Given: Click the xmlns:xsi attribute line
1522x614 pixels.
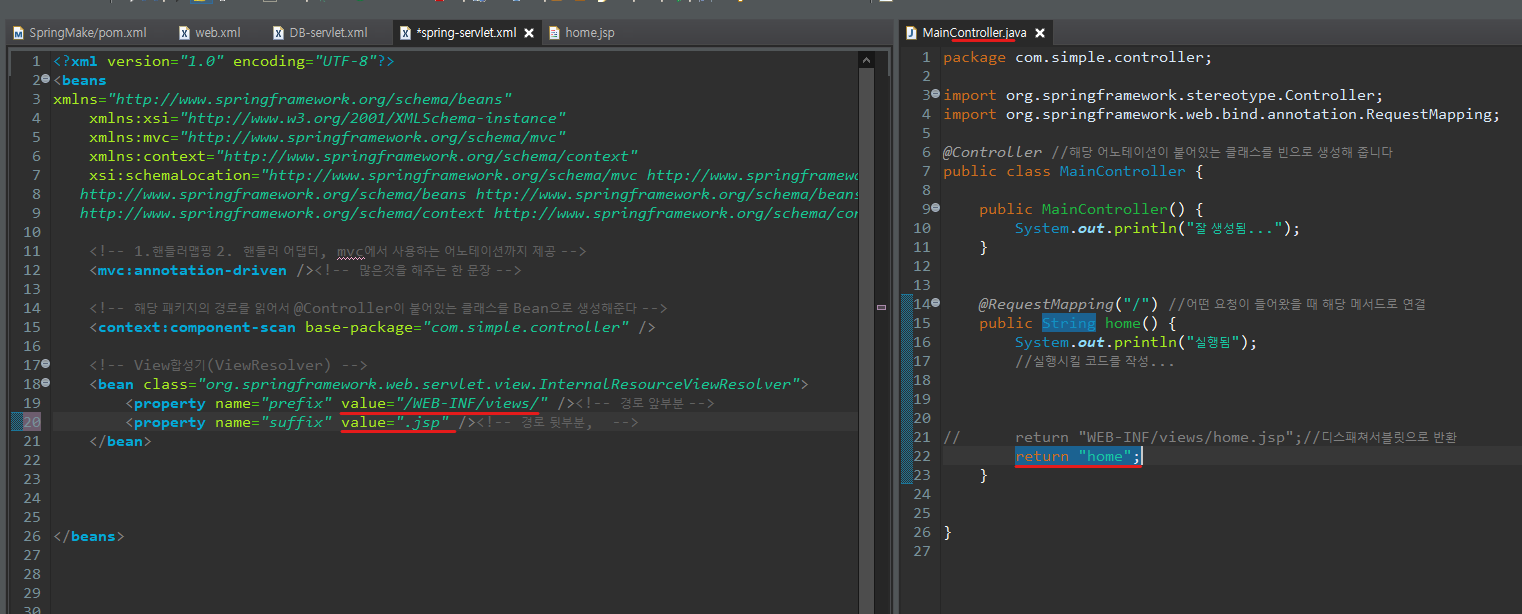Looking at the screenshot, I should [x=328, y=118].
